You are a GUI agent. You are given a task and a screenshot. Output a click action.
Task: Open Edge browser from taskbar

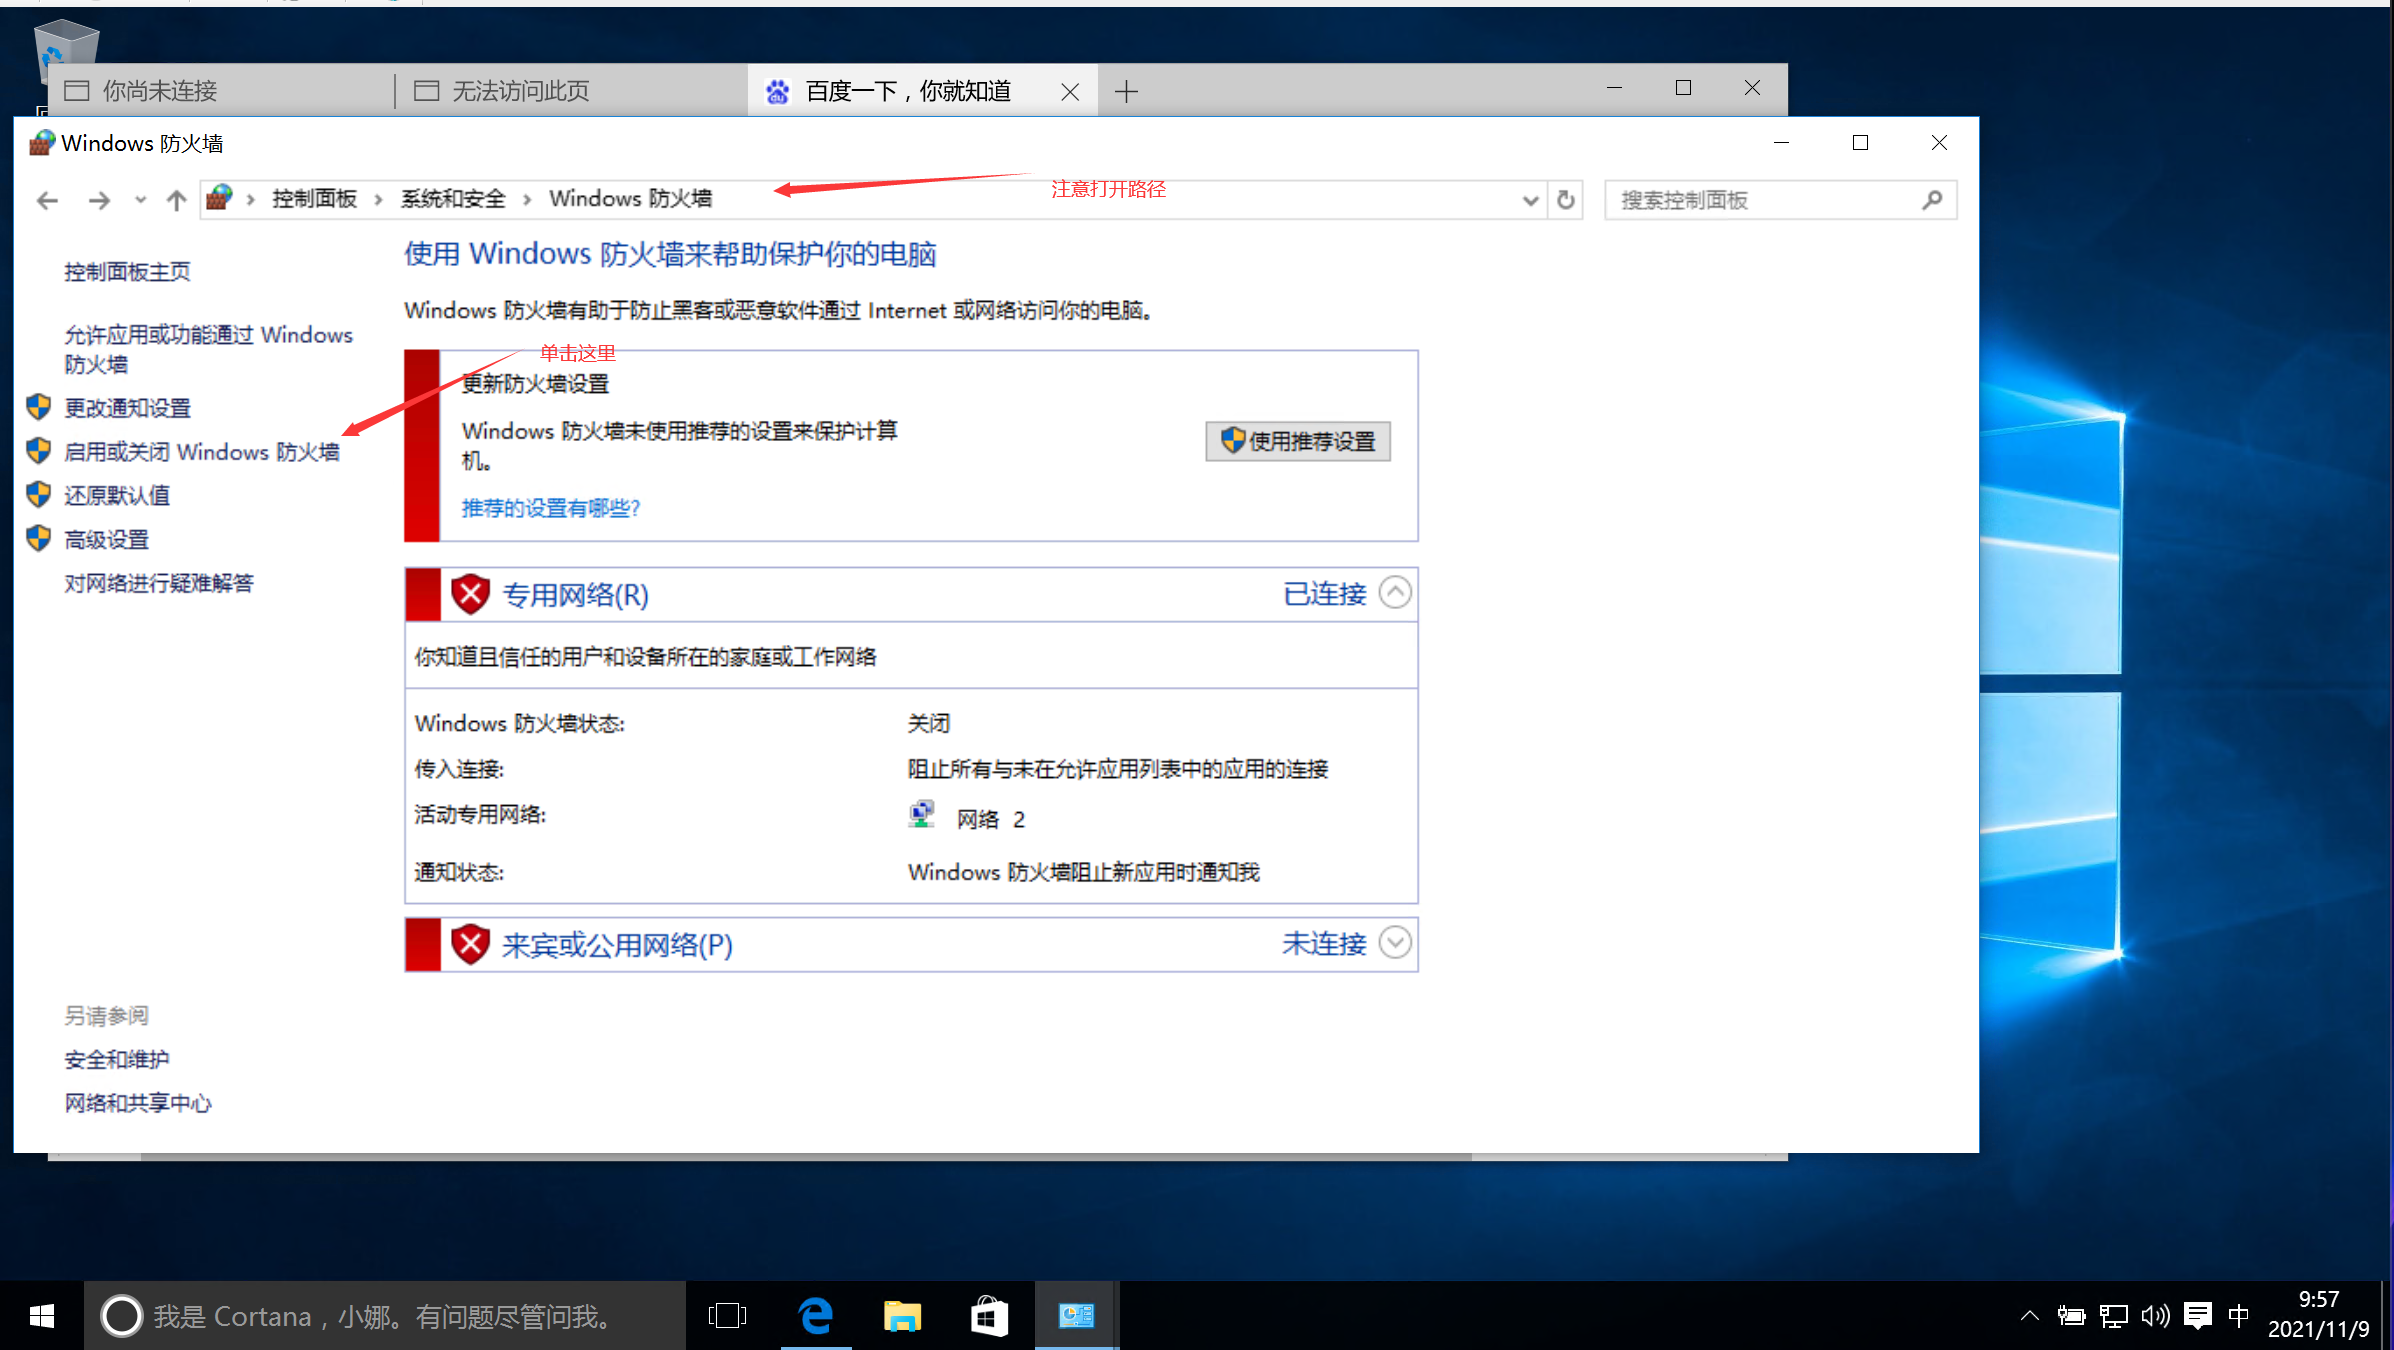[816, 1316]
